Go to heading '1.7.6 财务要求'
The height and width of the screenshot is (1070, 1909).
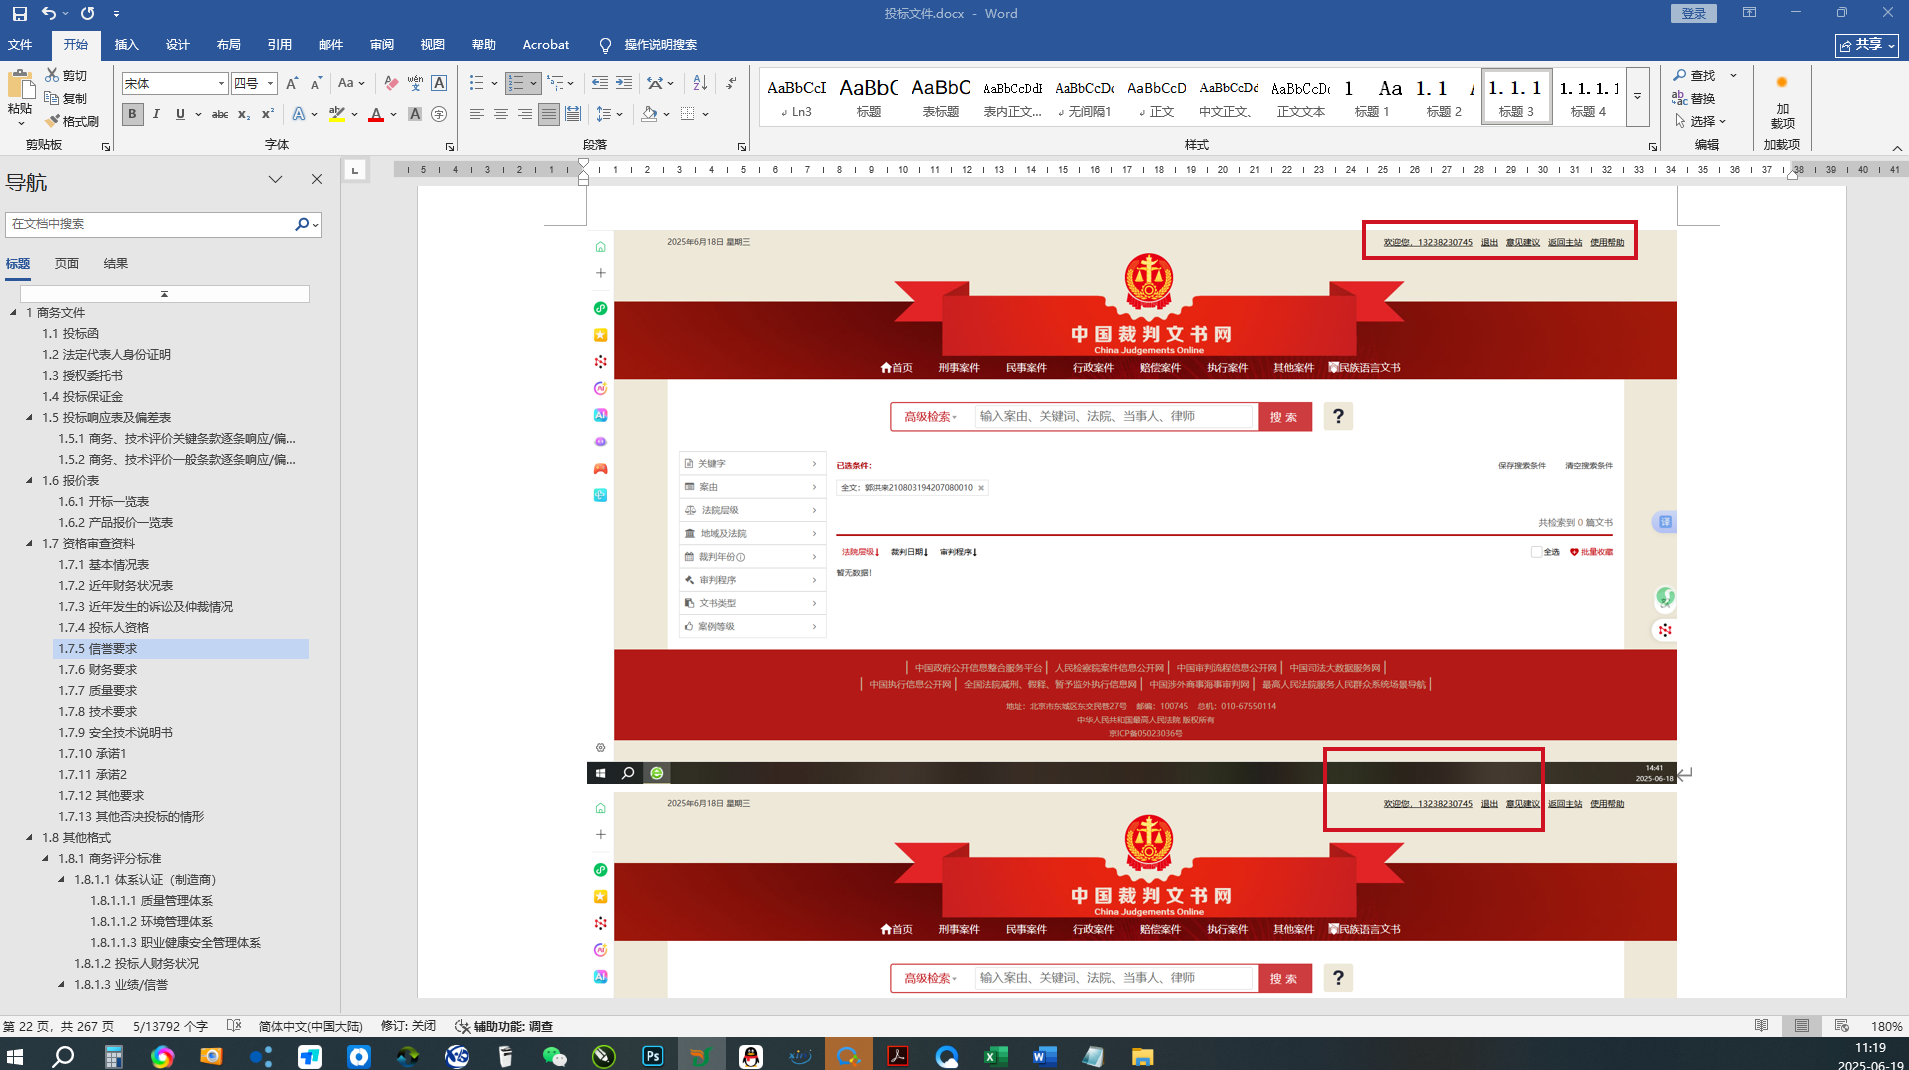pyautogui.click(x=98, y=670)
